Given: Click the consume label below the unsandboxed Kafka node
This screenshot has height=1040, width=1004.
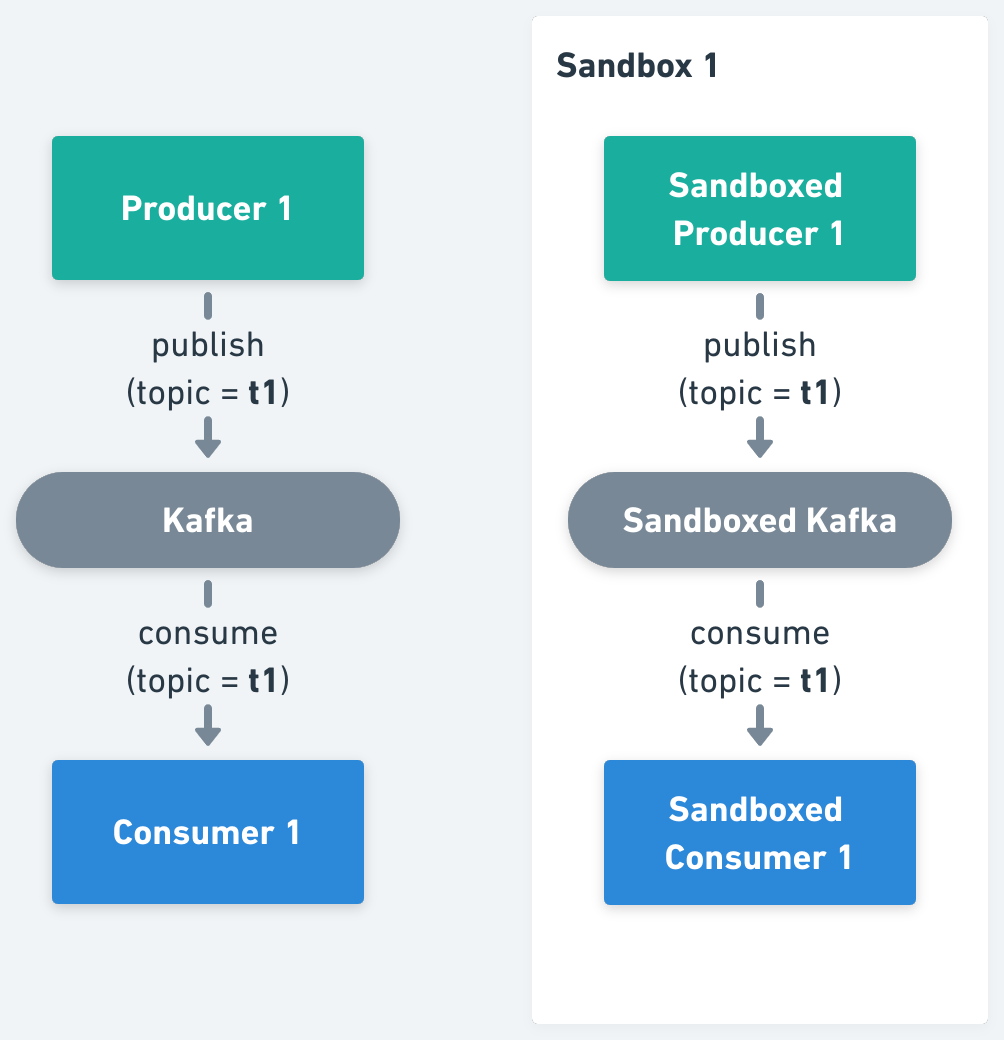Looking at the screenshot, I should [207, 633].
